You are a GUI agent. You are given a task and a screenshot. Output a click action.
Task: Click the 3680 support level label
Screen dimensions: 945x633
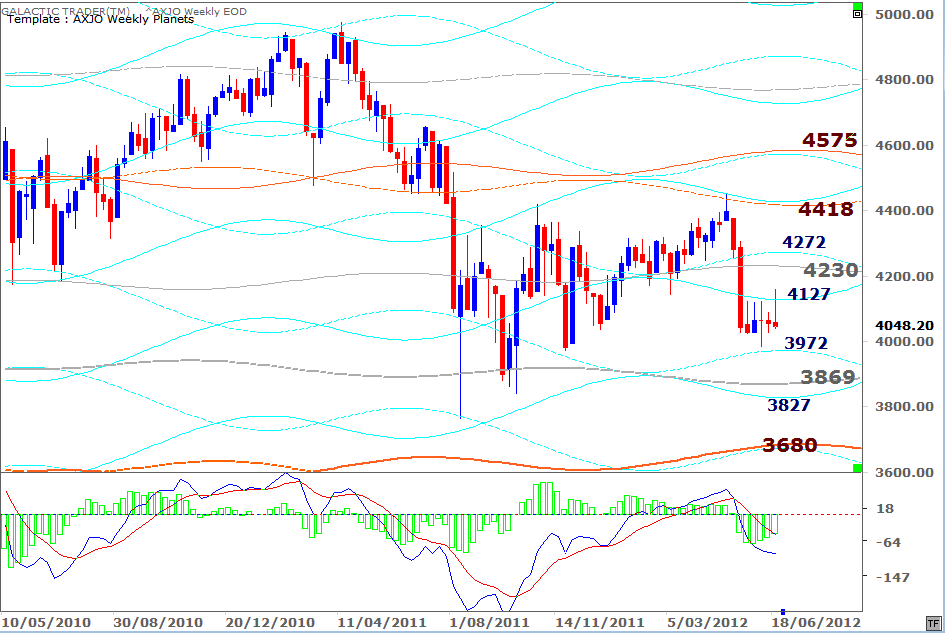point(790,445)
